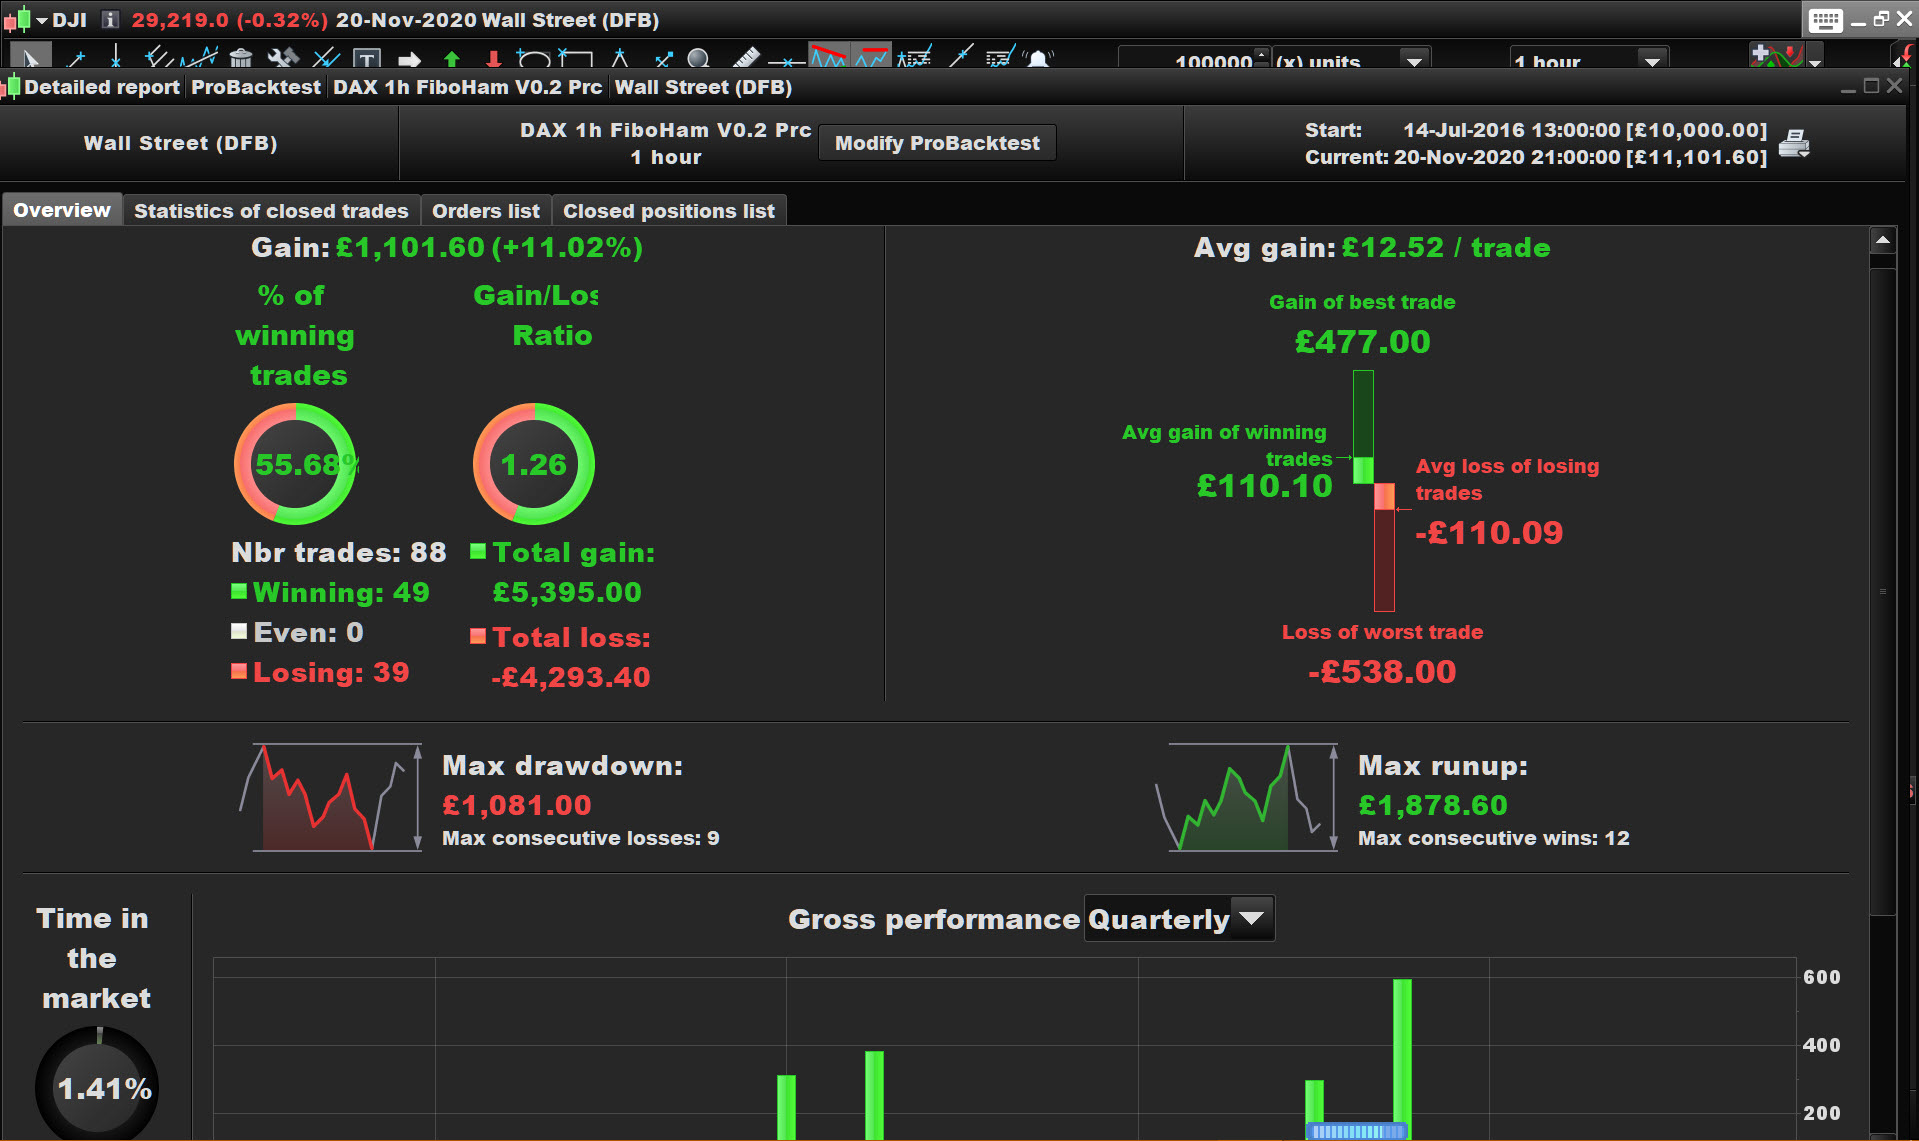Maximize the Detailed report window
1919x1141 pixels.
(1871, 86)
